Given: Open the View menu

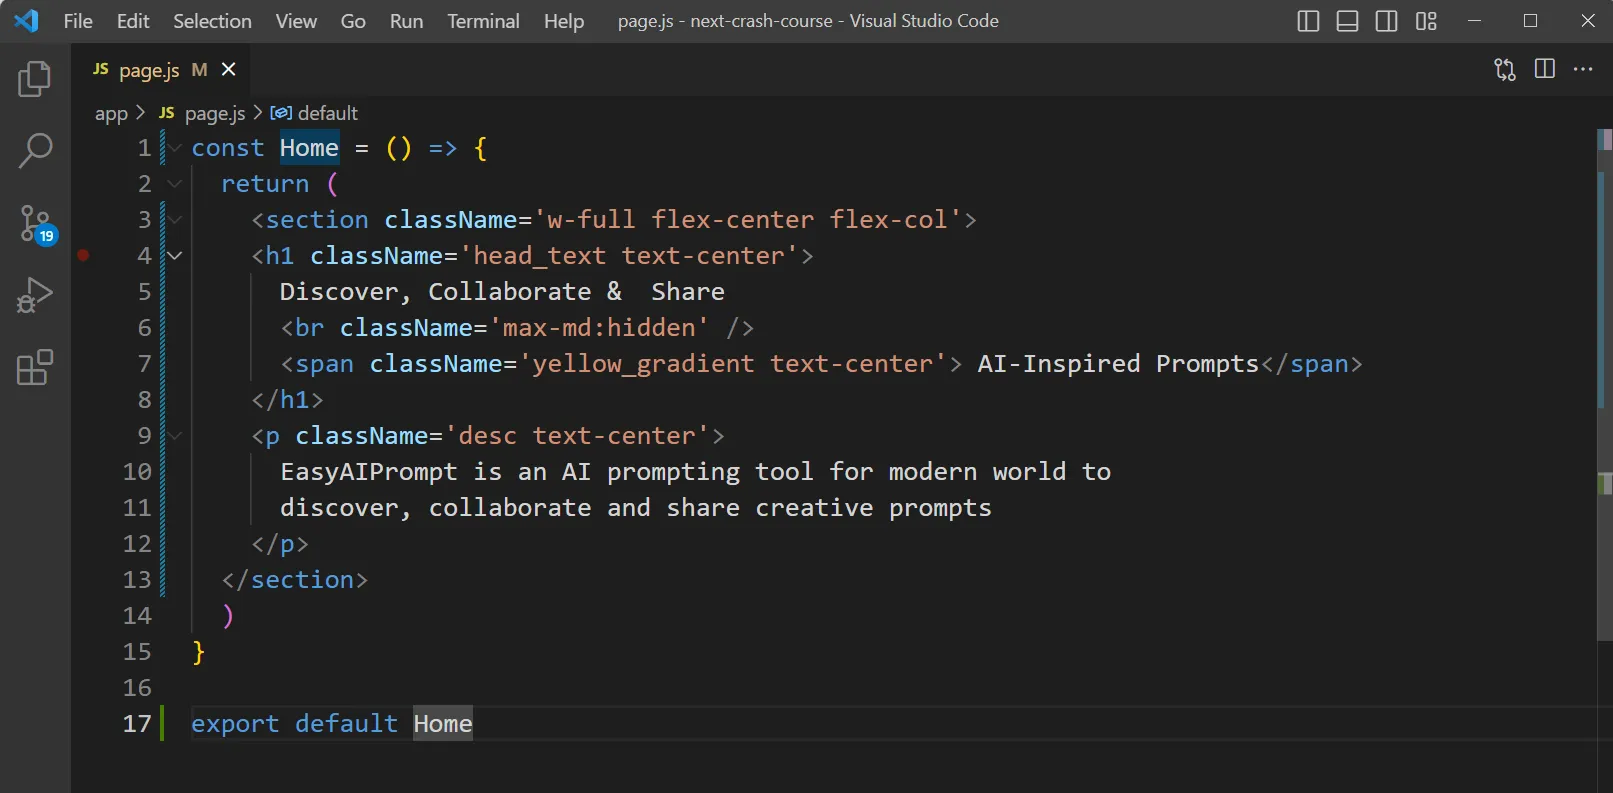Looking at the screenshot, I should click(296, 21).
